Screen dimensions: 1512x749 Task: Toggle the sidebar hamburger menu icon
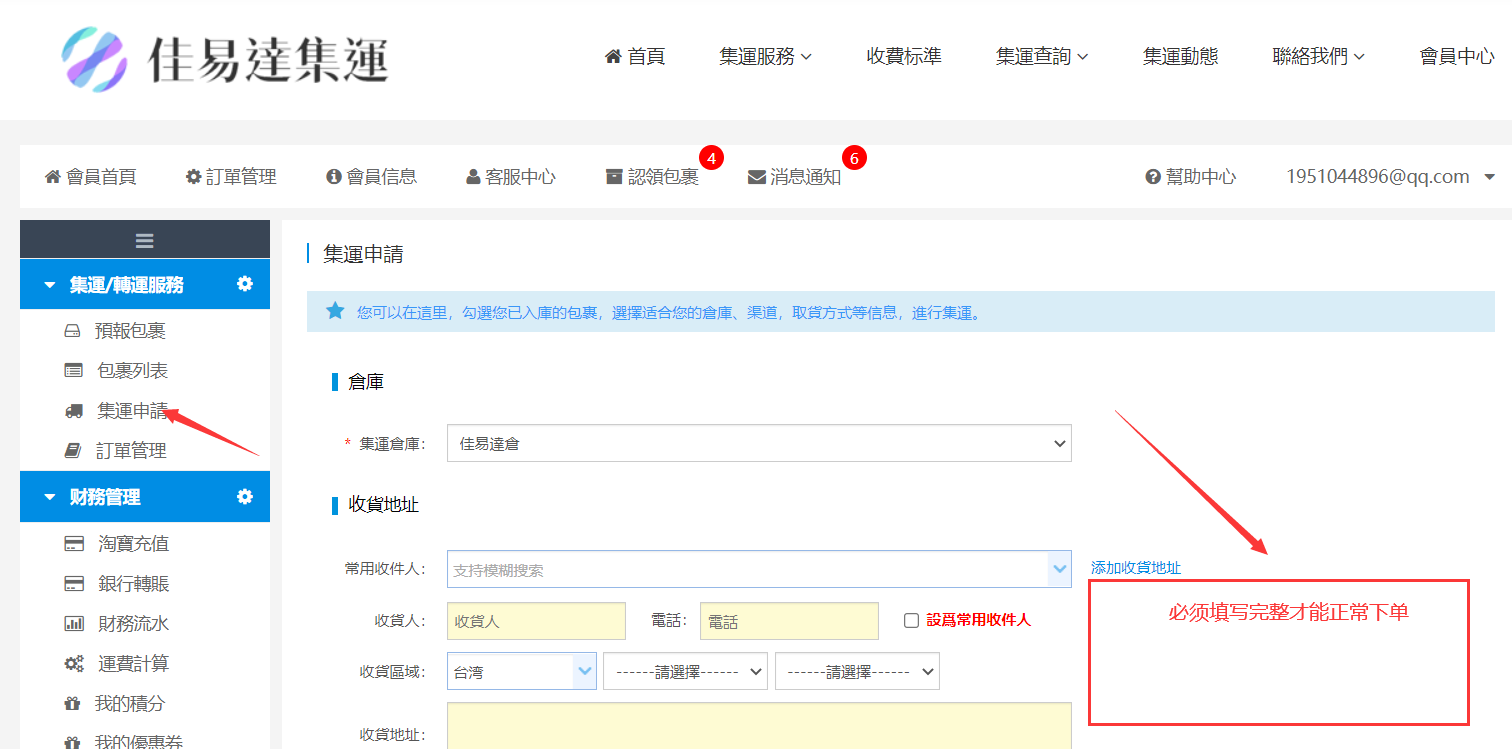(145, 240)
